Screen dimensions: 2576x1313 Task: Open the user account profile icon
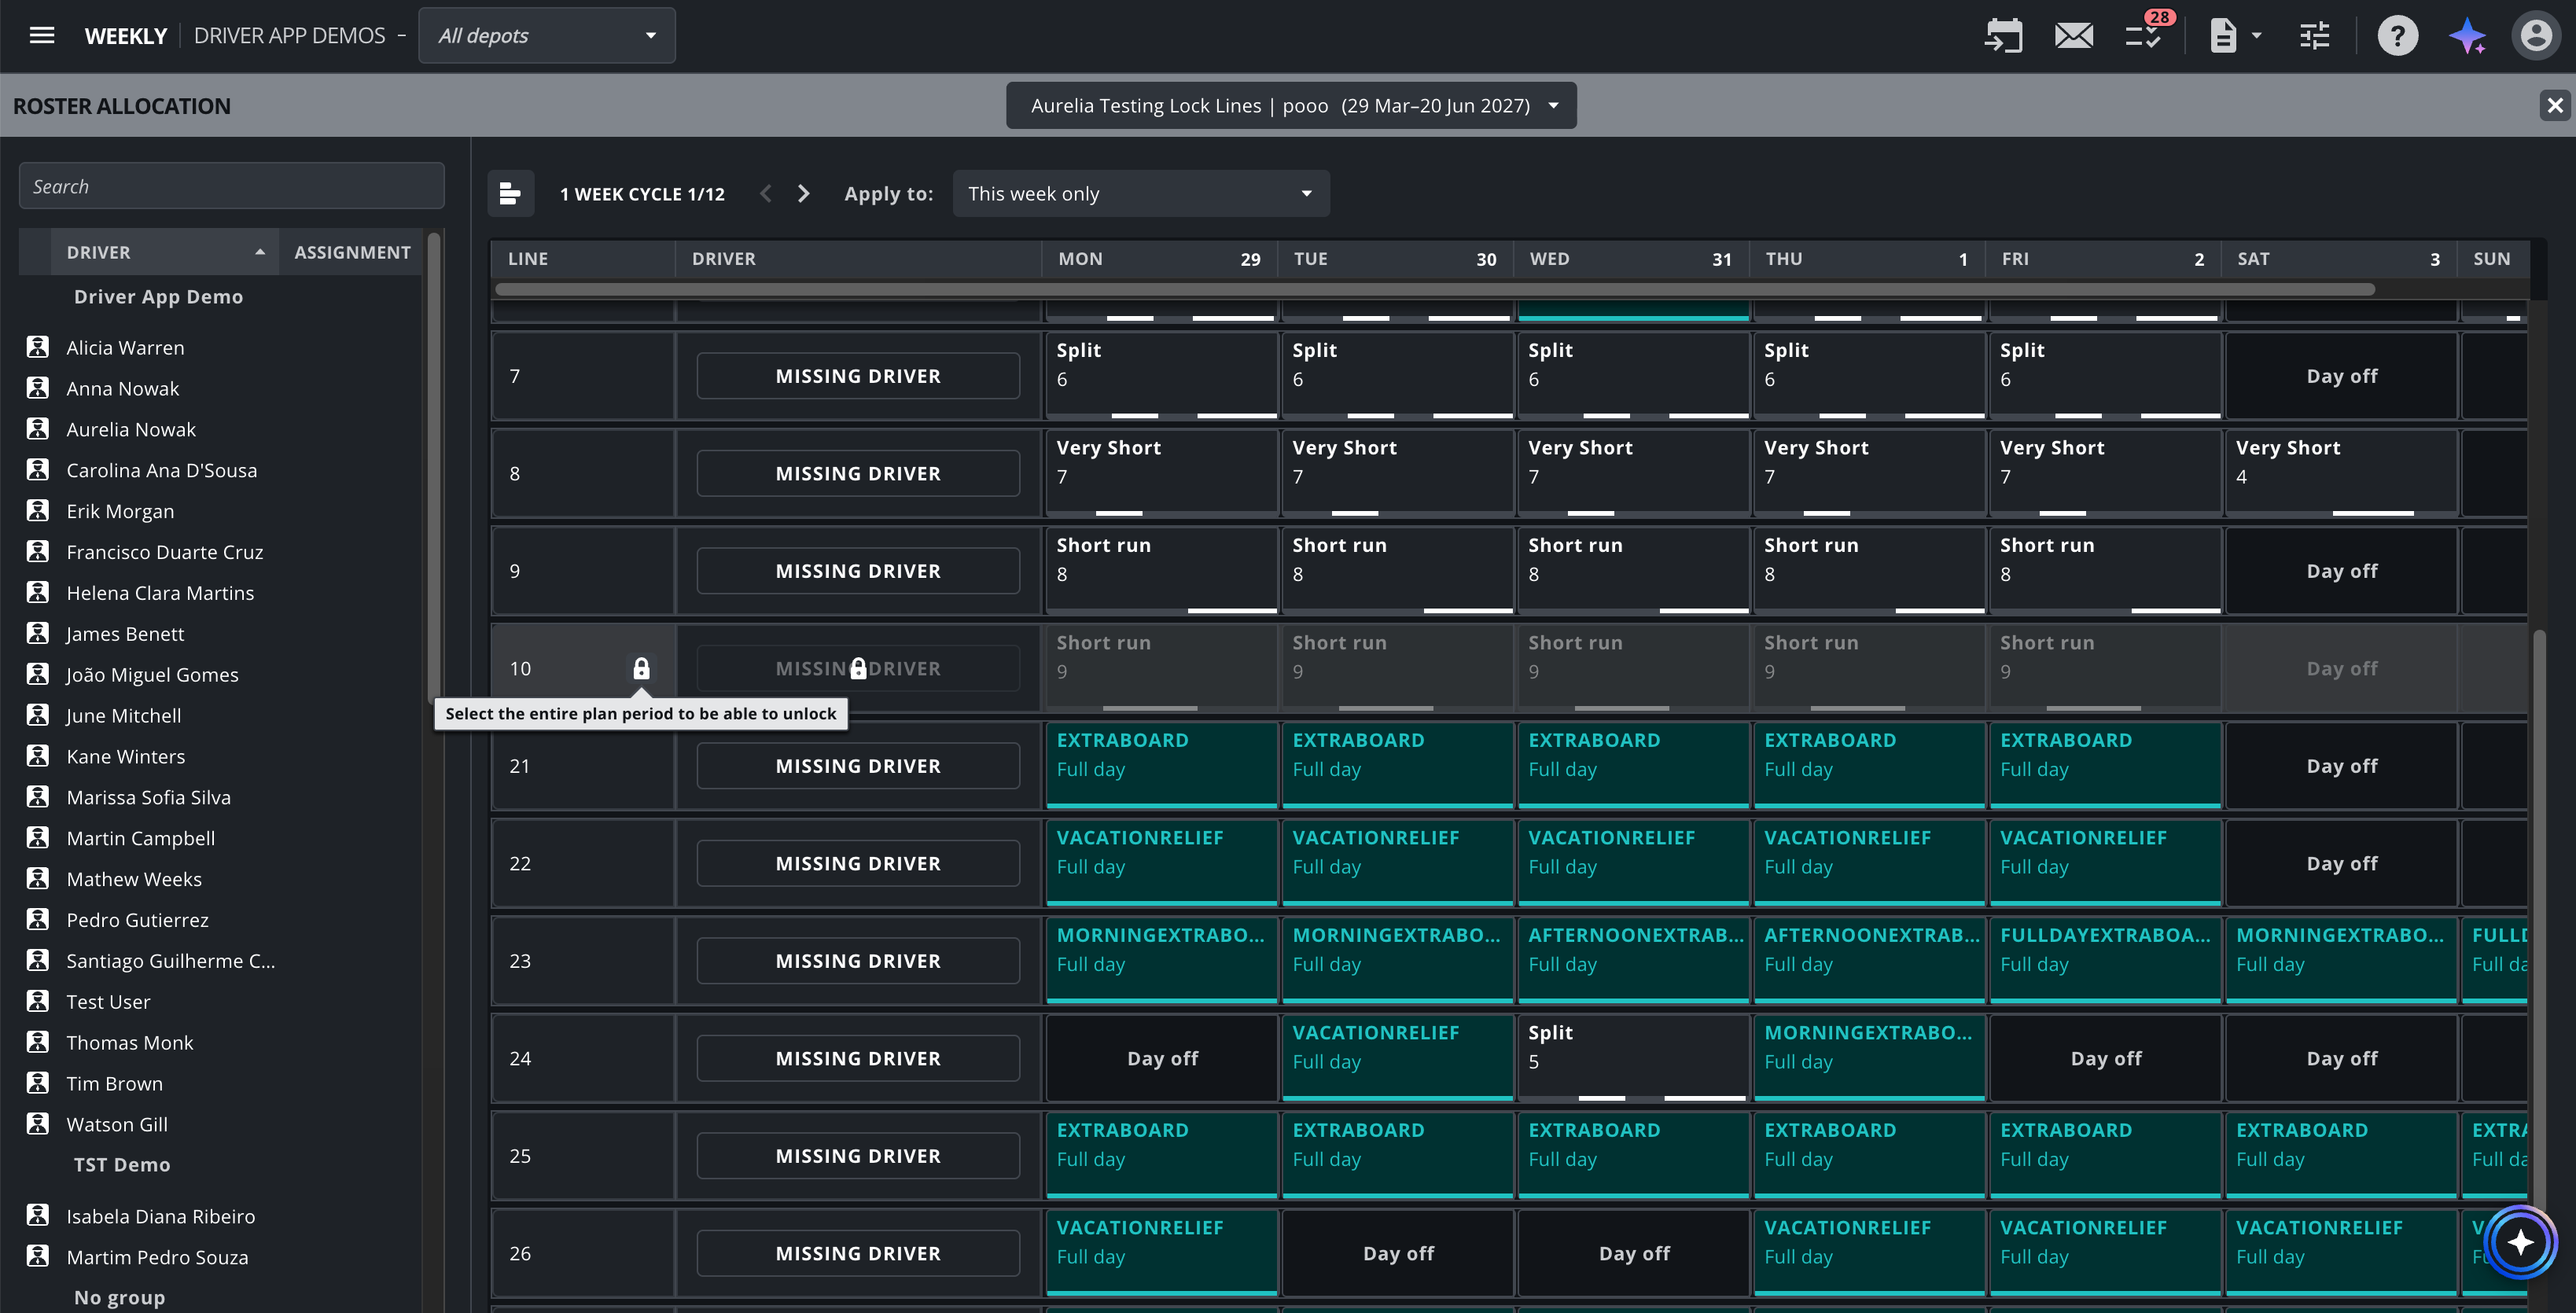[2535, 36]
